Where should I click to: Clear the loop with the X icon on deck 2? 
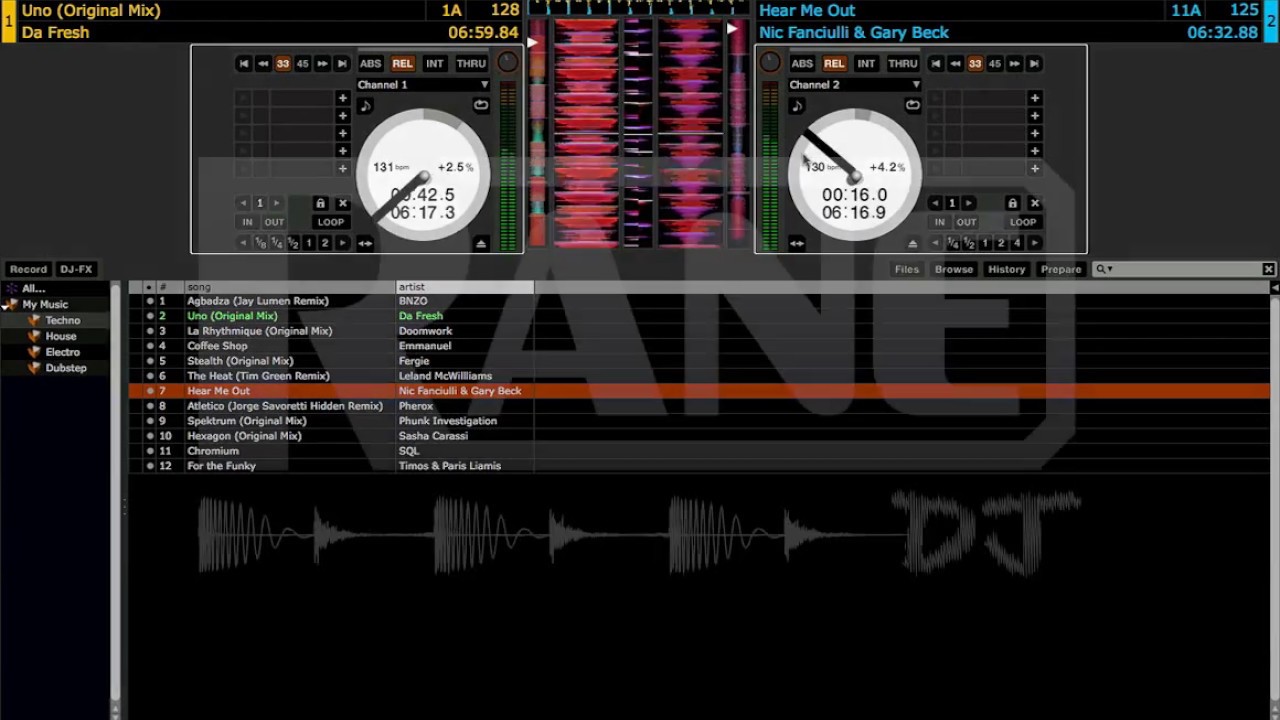1035,203
